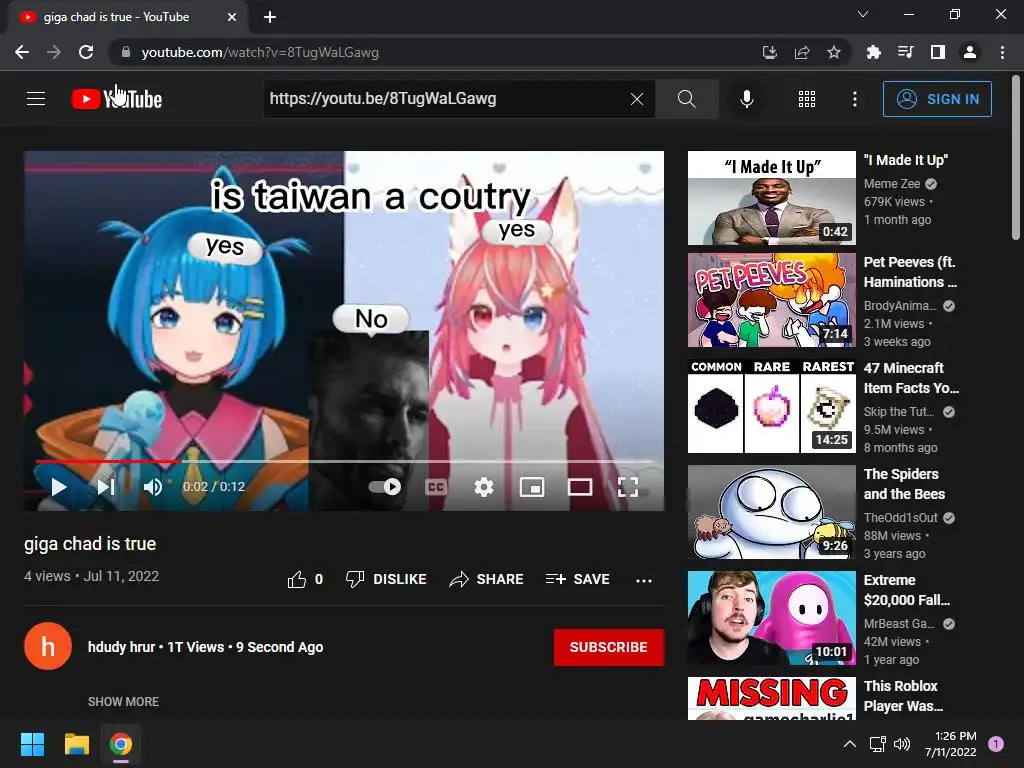Click the magnifier search button
The height and width of the screenshot is (768, 1024).
coord(686,99)
